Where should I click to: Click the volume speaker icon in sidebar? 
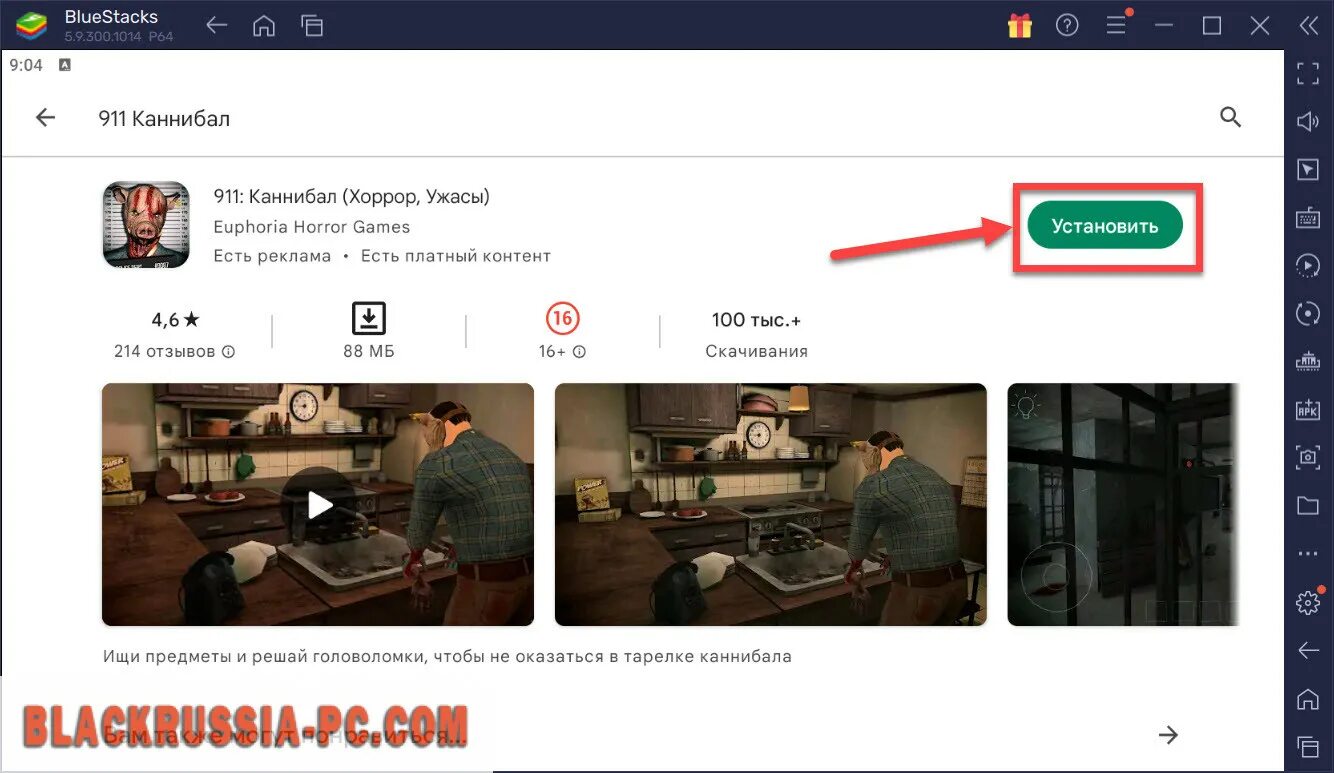click(1308, 122)
